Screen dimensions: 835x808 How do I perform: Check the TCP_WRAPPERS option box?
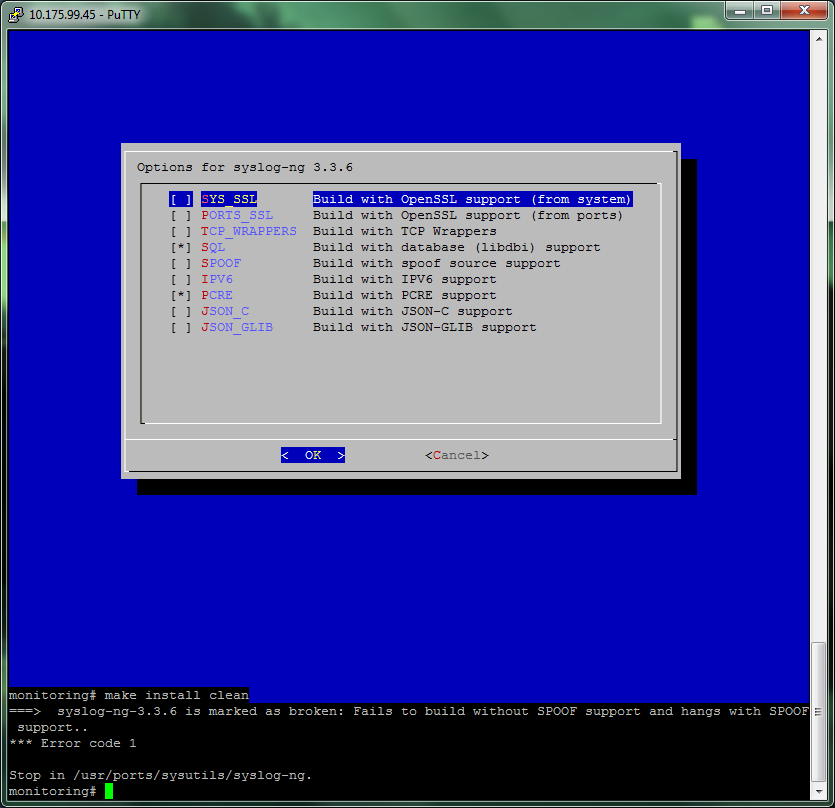tap(181, 231)
